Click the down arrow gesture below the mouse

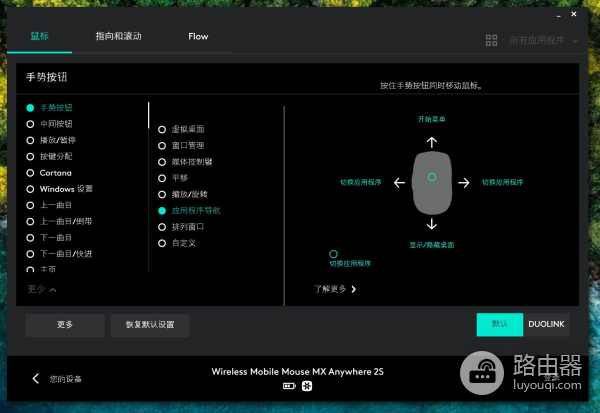(432, 224)
